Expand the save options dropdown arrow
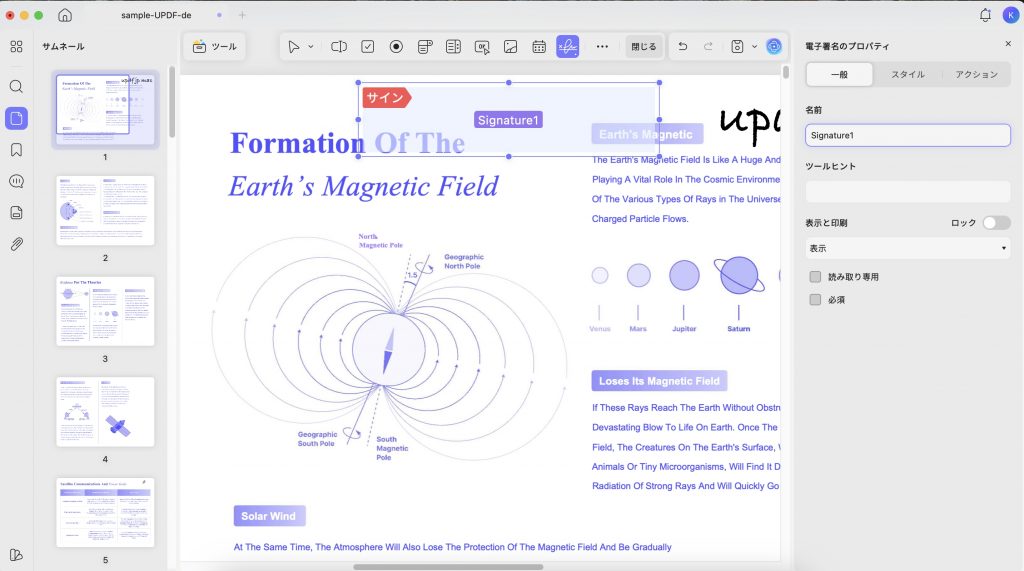The image size is (1024, 571). 754,46
